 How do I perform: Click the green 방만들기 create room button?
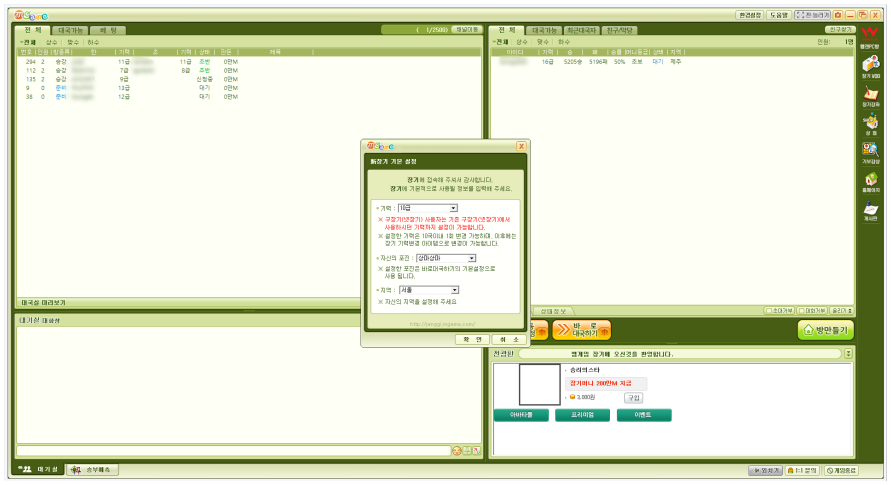click(x=826, y=330)
